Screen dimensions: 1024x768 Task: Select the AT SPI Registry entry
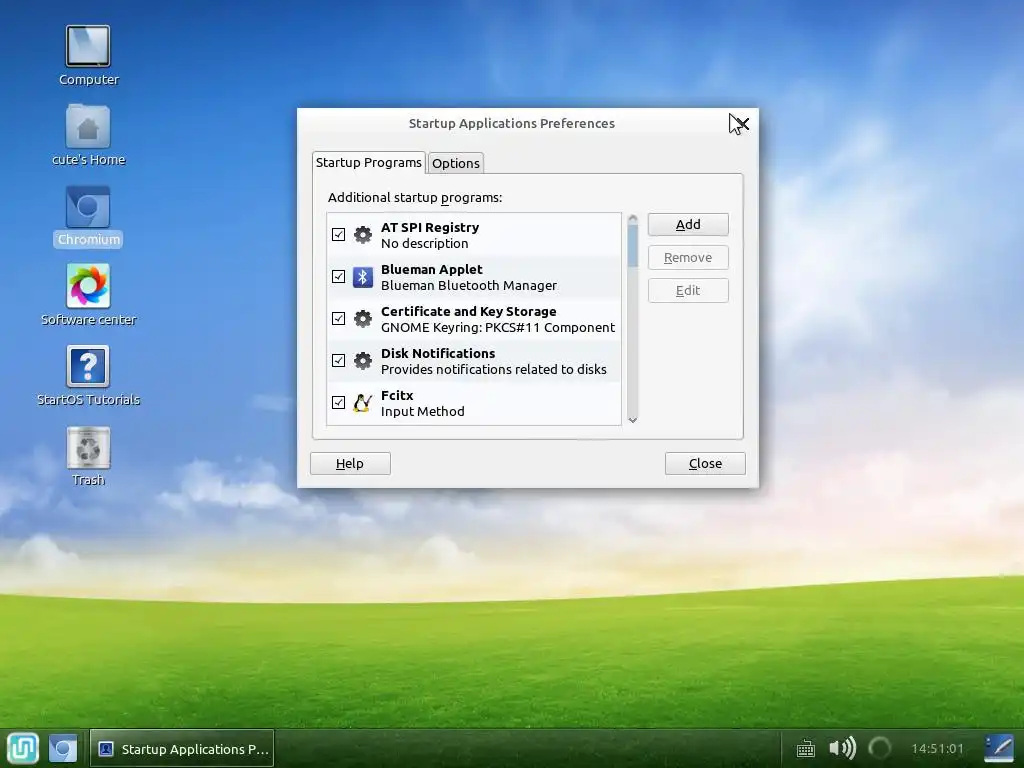[474, 235]
